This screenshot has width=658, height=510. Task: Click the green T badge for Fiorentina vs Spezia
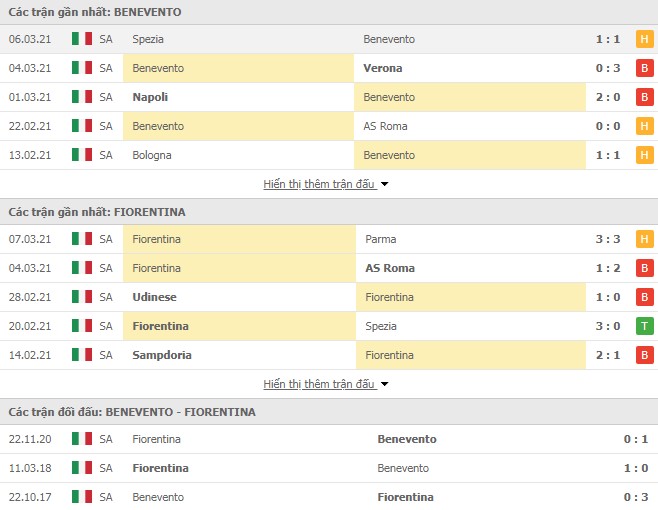click(x=644, y=326)
